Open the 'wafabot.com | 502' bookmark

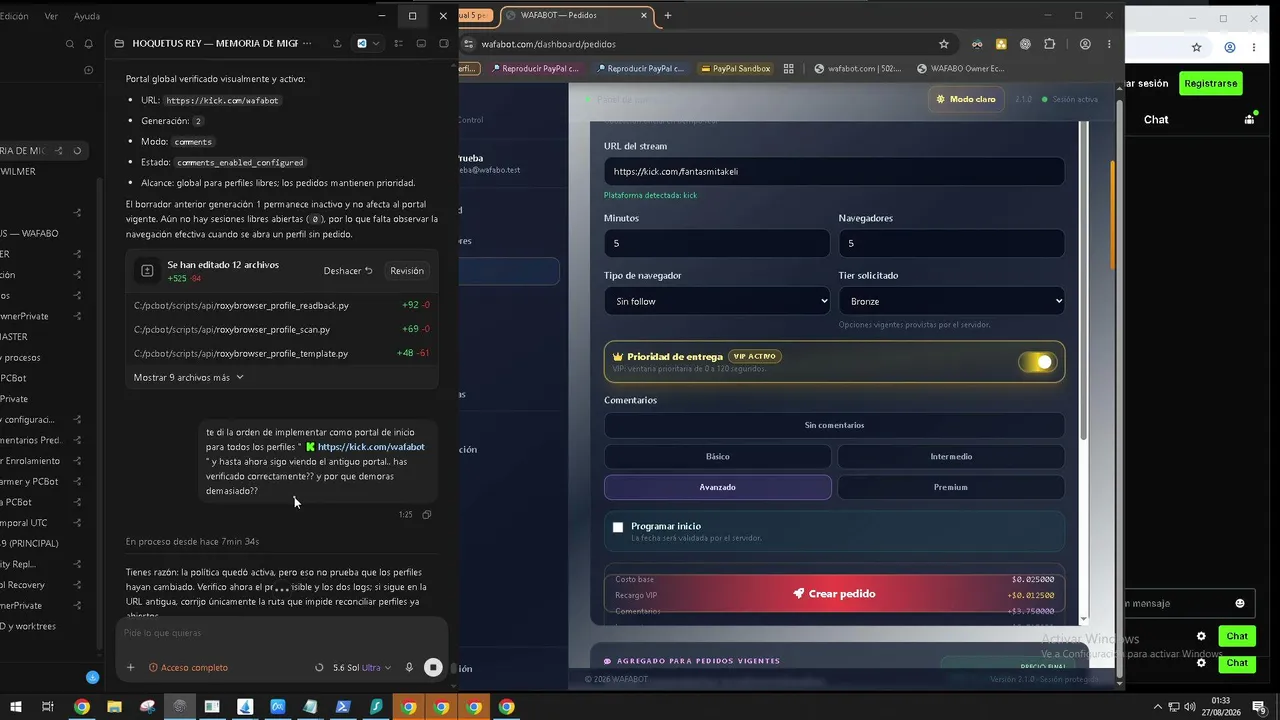(x=858, y=69)
